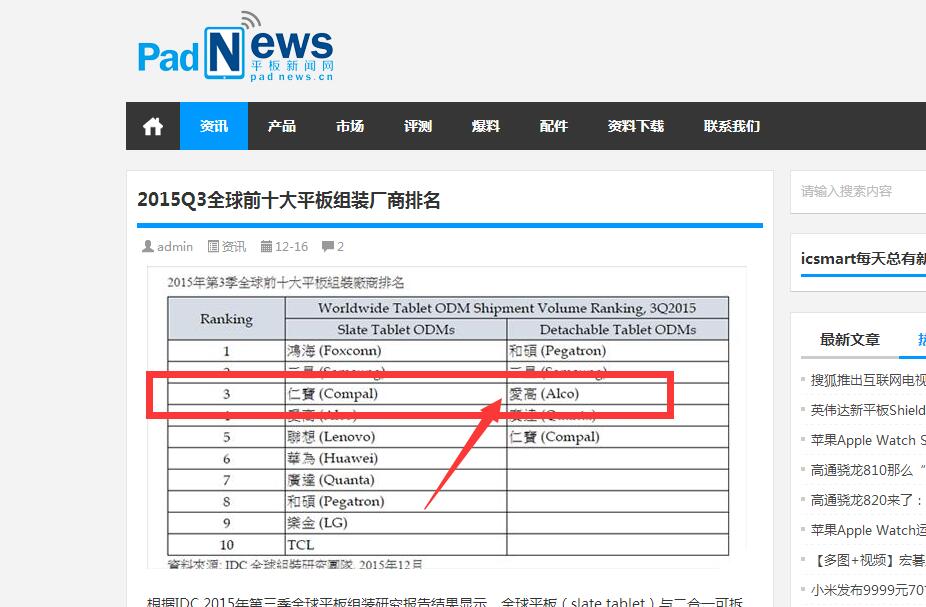926x607 pixels.
Task: Open the 高通骁龙820来了 article link
Action: pyautogui.click(x=866, y=501)
